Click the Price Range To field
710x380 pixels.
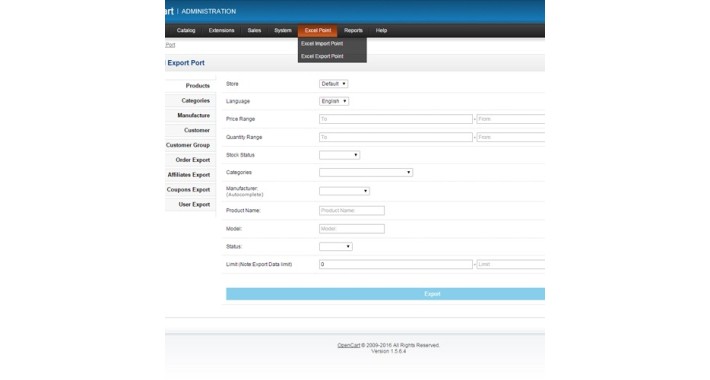(x=396, y=119)
